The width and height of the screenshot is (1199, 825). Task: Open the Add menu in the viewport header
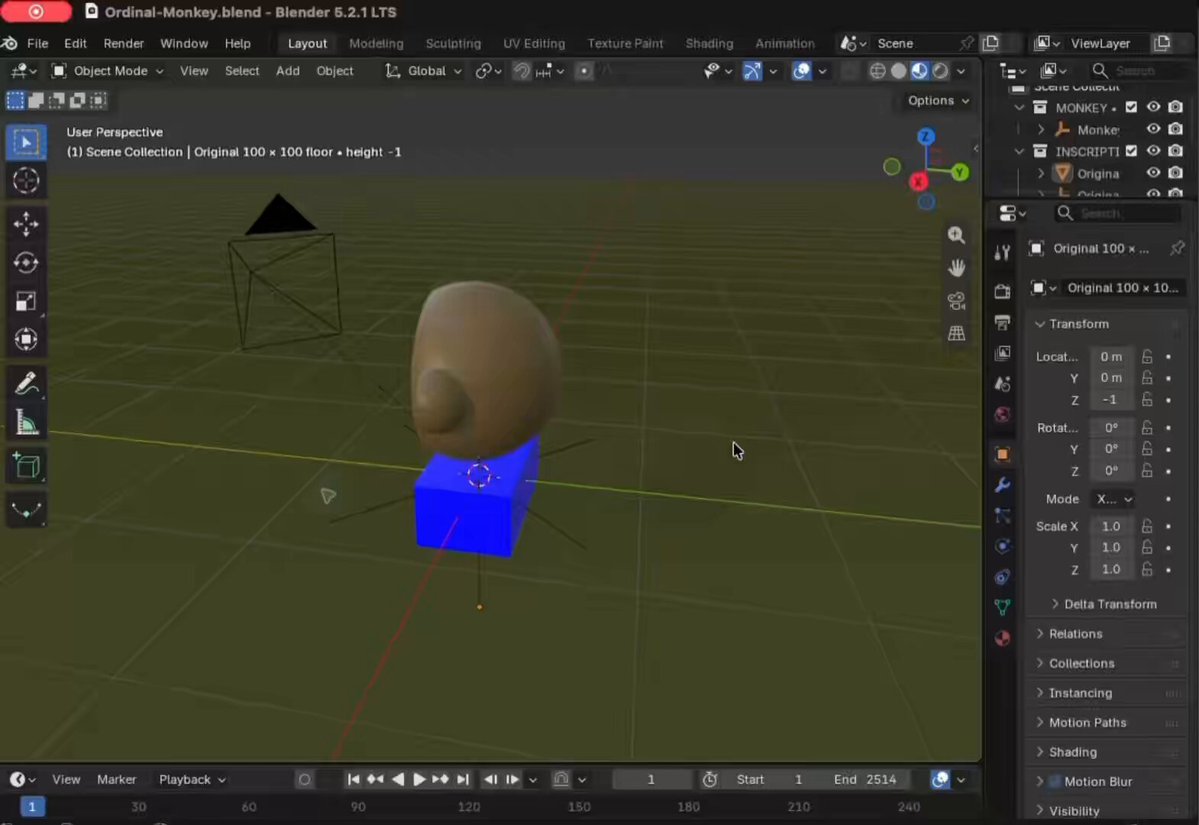pyautogui.click(x=288, y=71)
